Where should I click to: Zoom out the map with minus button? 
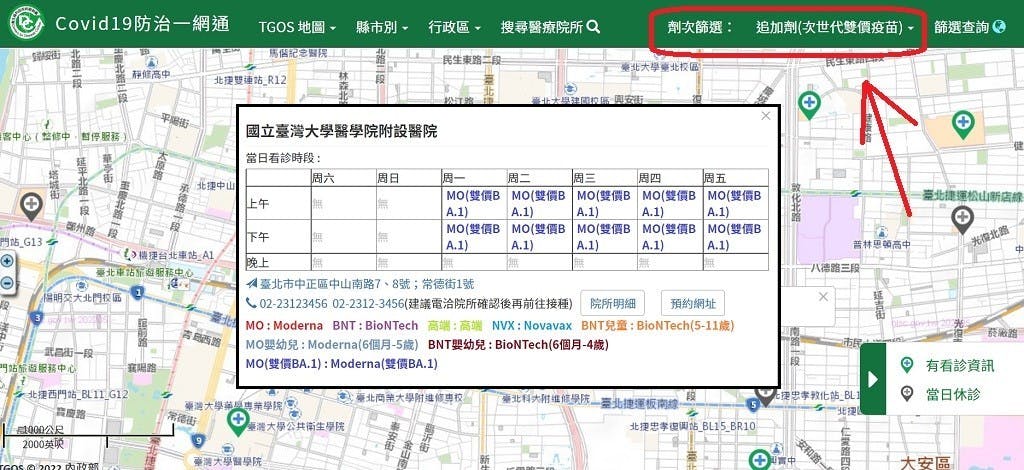point(7,283)
